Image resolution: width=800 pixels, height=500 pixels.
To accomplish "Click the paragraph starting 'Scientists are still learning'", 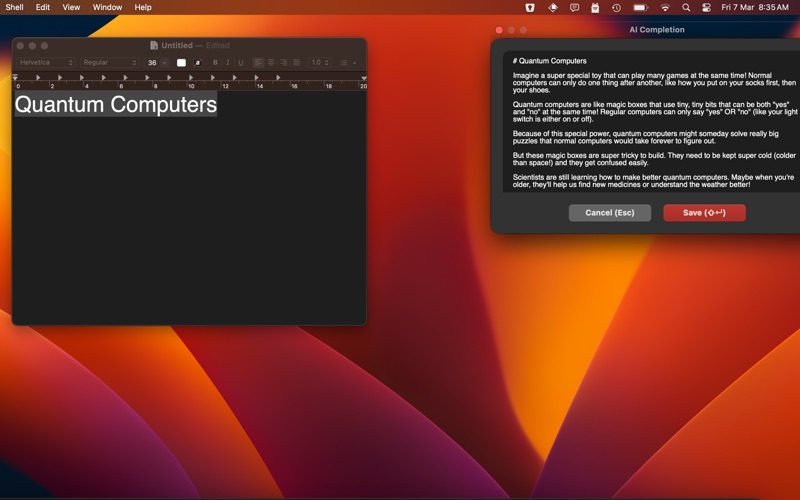I will click(x=653, y=181).
